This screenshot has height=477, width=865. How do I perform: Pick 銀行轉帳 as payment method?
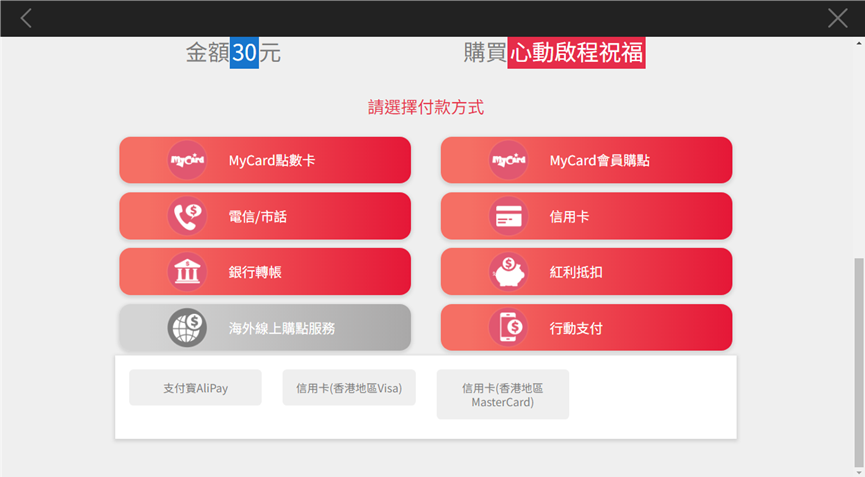click(x=265, y=272)
